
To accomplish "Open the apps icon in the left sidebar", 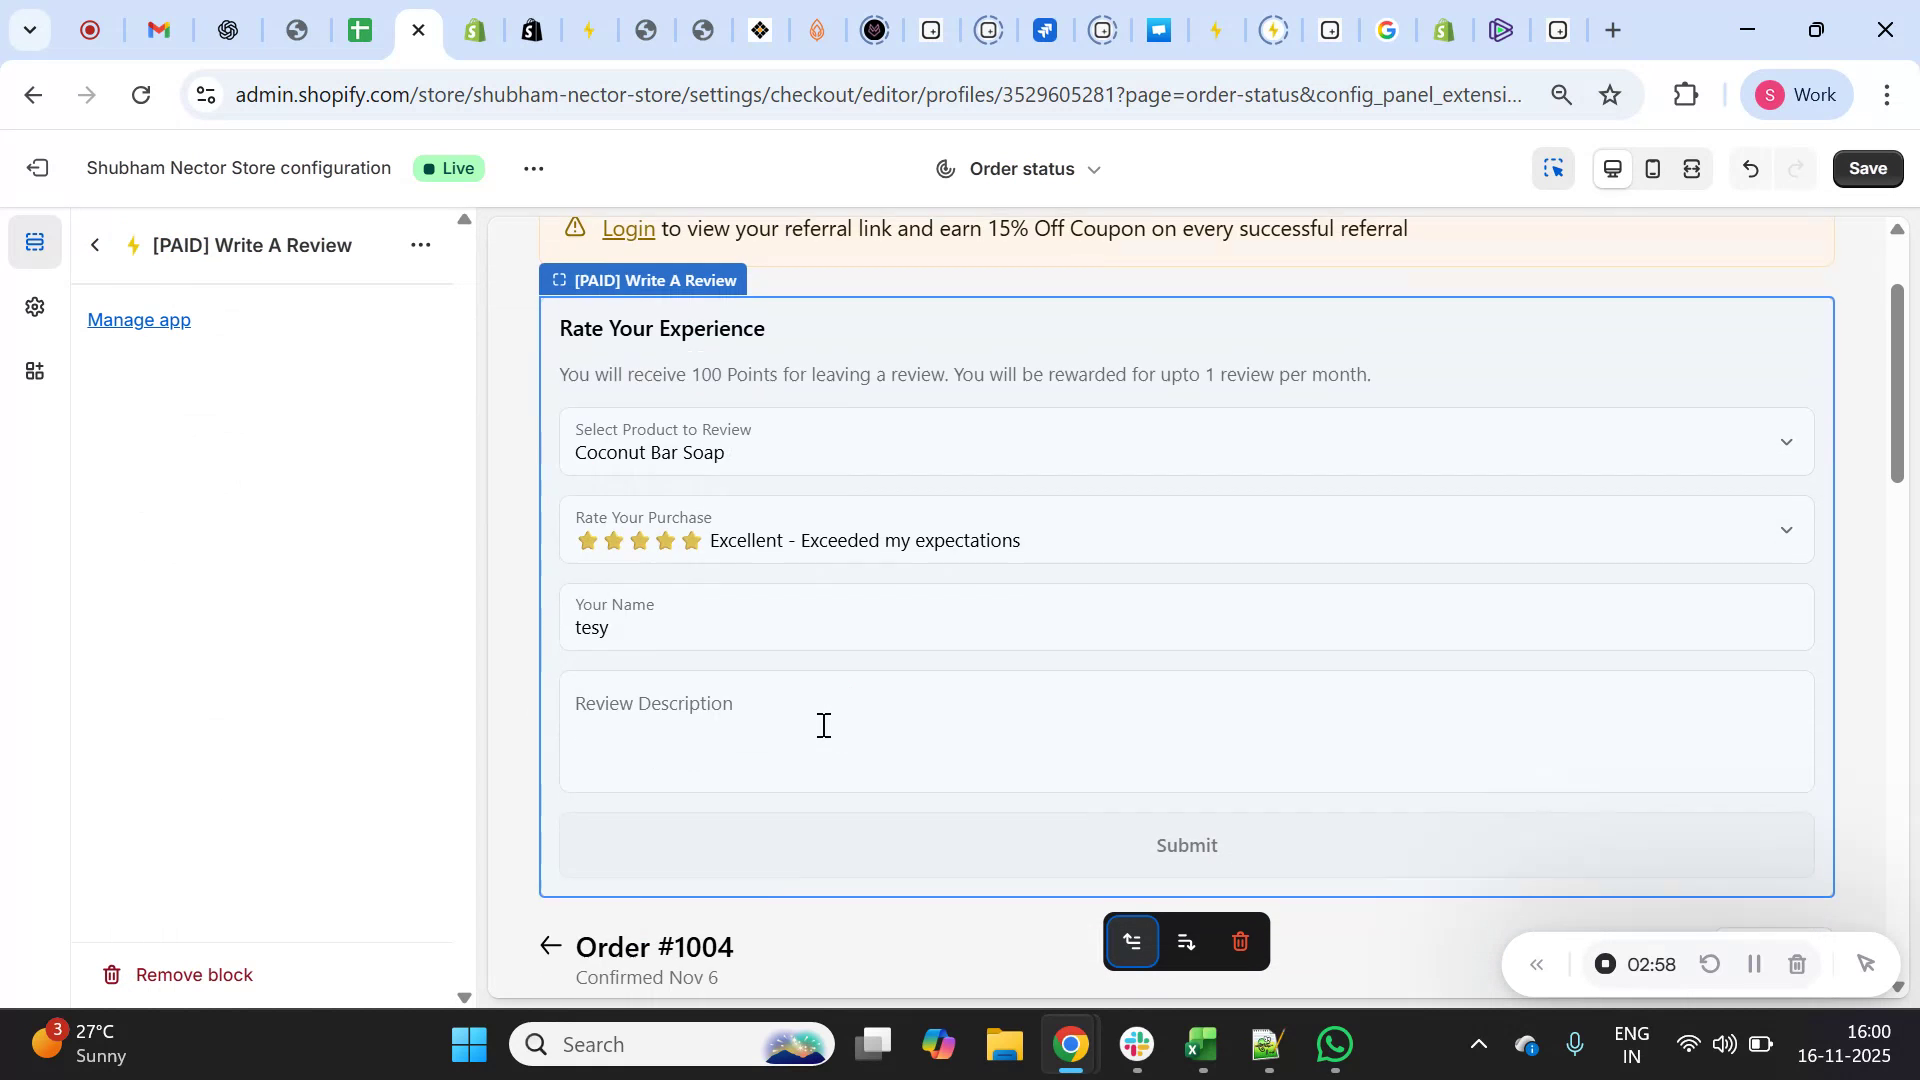I will [x=35, y=370].
